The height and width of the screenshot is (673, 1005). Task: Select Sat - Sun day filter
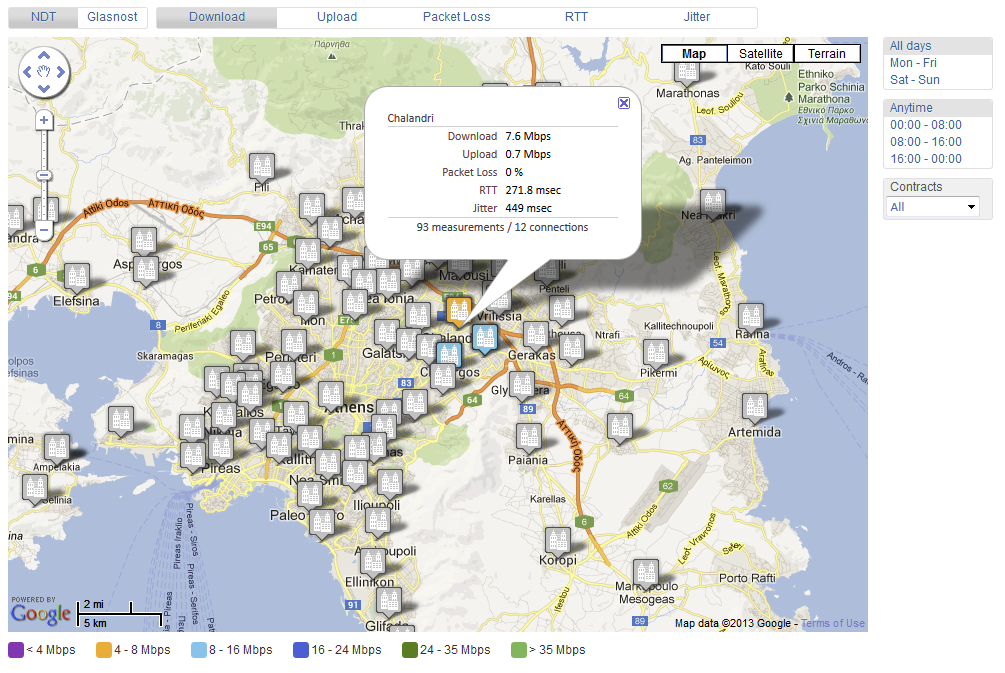(914, 80)
